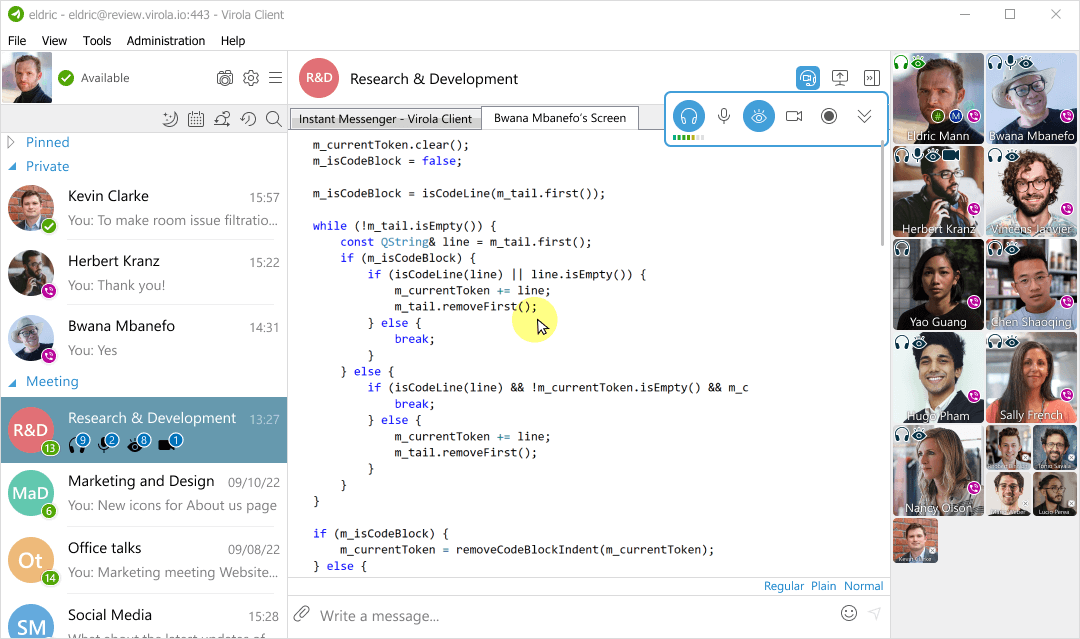The height and width of the screenshot is (639, 1080).
Task: Open the Research & Development conversation
Action: [152, 418]
